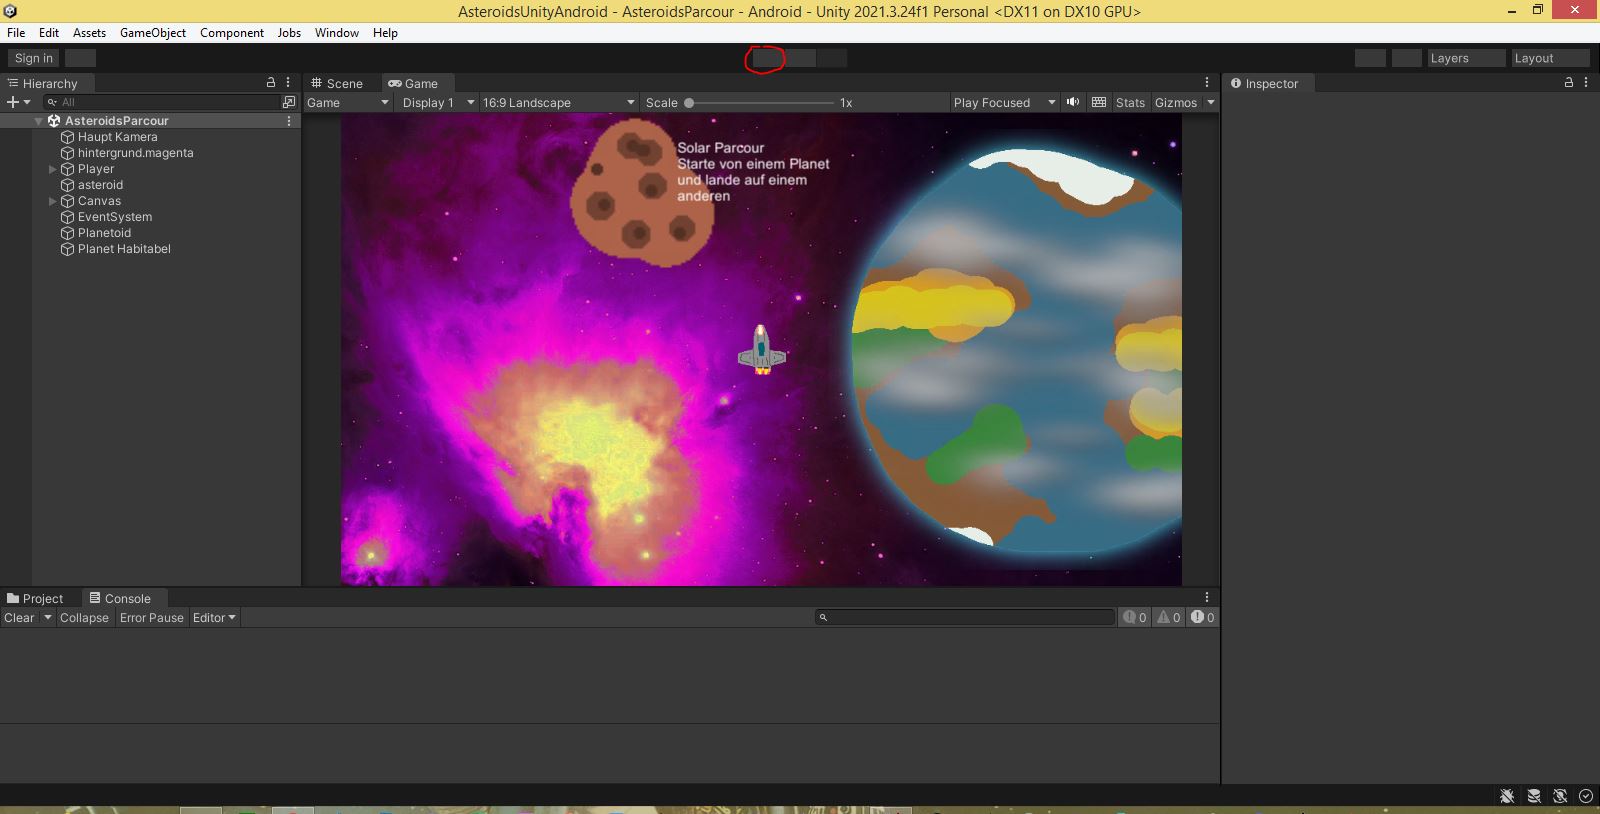The image size is (1600, 814).
Task: Lock the Inspector panel with padlock icon
Action: [1569, 83]
